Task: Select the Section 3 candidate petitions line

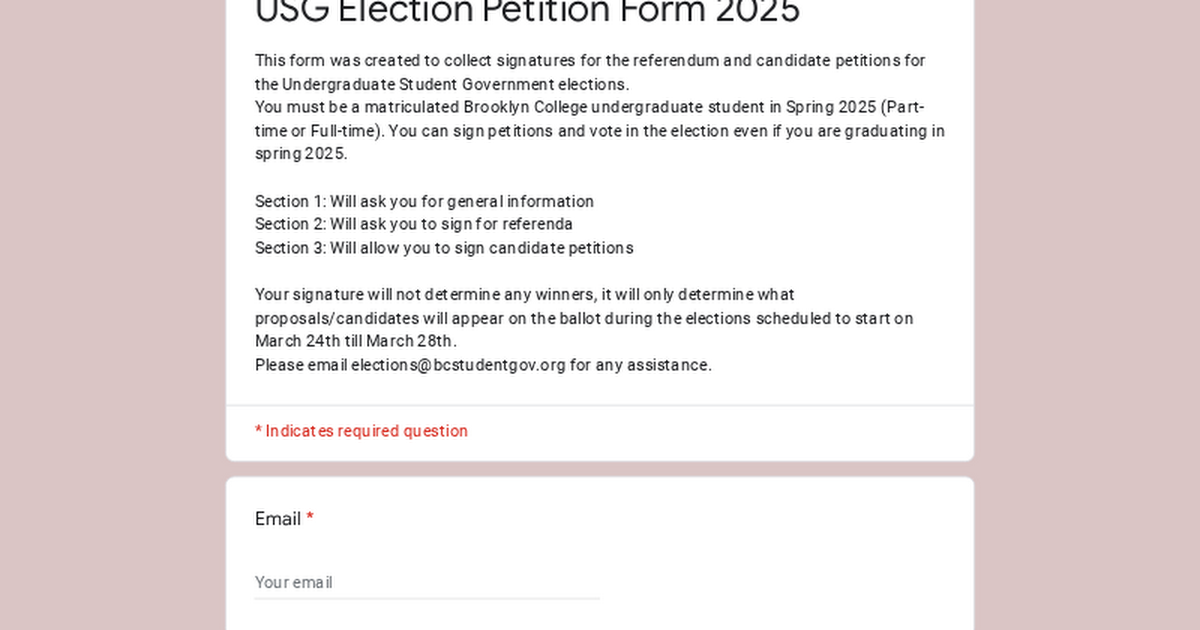Action: (x=444, y=248)
